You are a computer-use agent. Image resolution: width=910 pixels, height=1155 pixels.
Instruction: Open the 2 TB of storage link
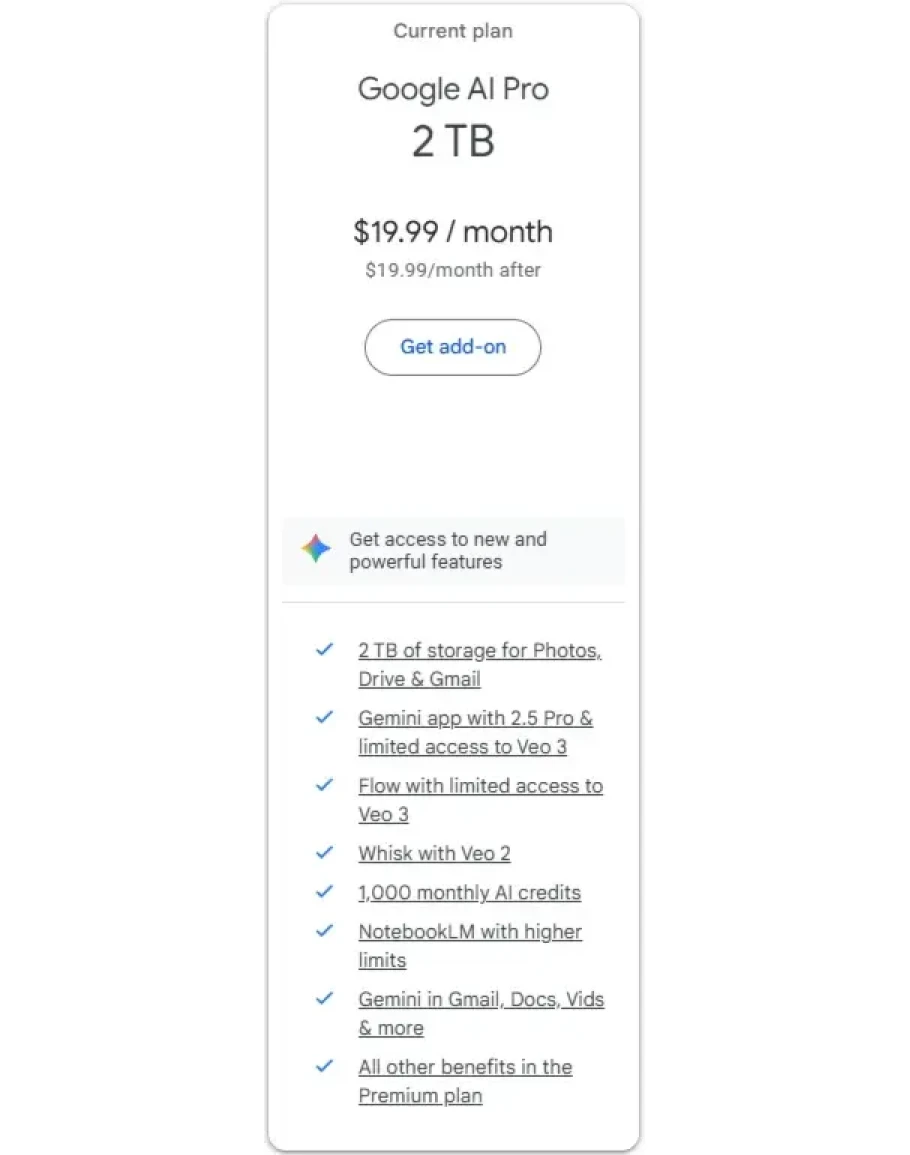[x=479, y=651]
